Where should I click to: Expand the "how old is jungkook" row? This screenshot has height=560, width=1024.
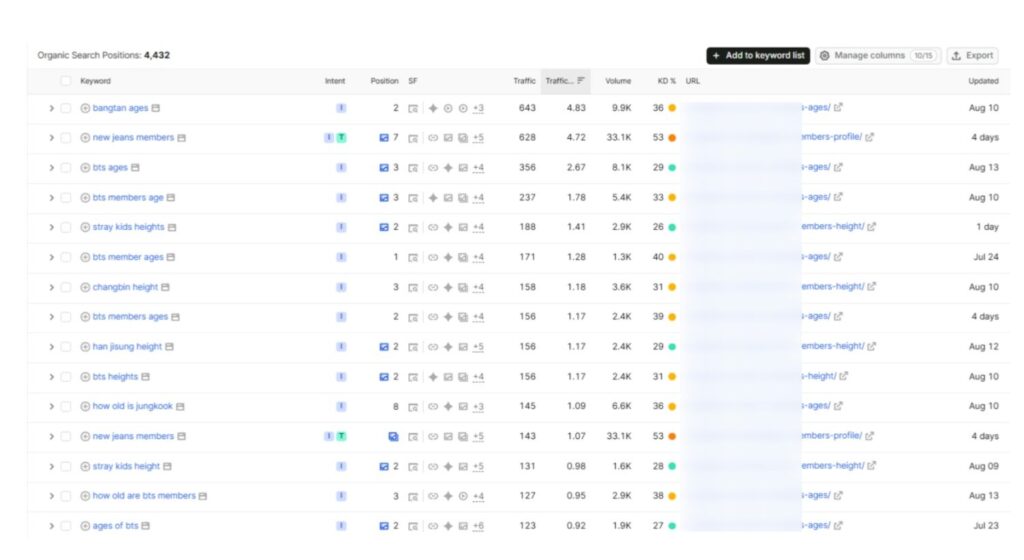(x=52, y=407)
